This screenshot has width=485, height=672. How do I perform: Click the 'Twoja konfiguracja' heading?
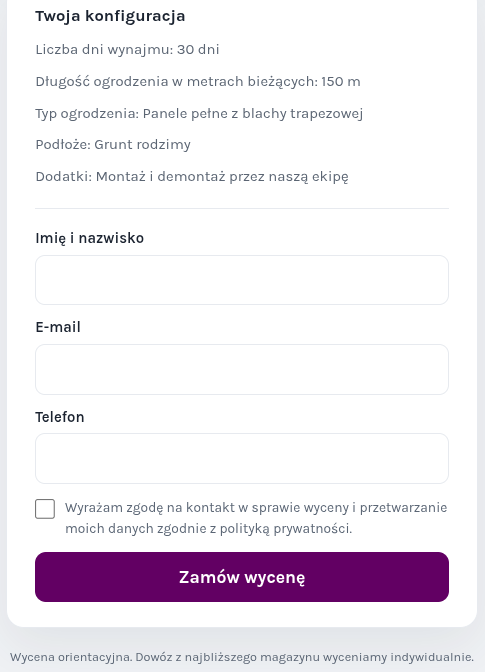point(110,16)
